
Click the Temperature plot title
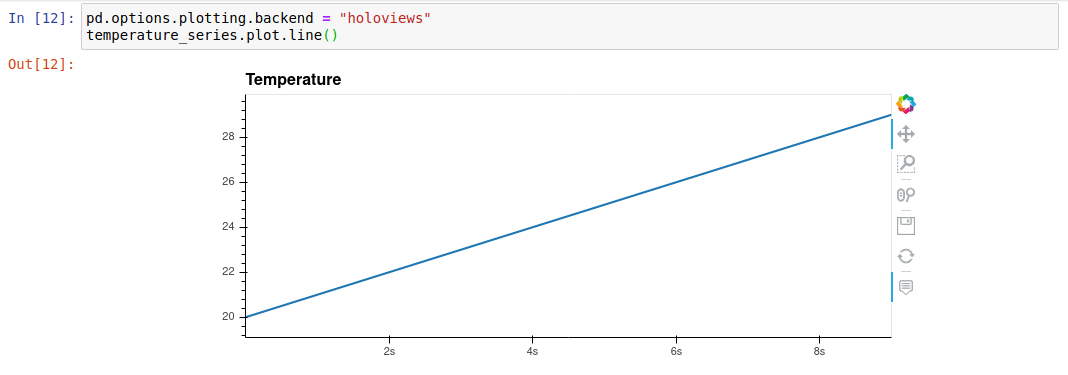point(294,80)
